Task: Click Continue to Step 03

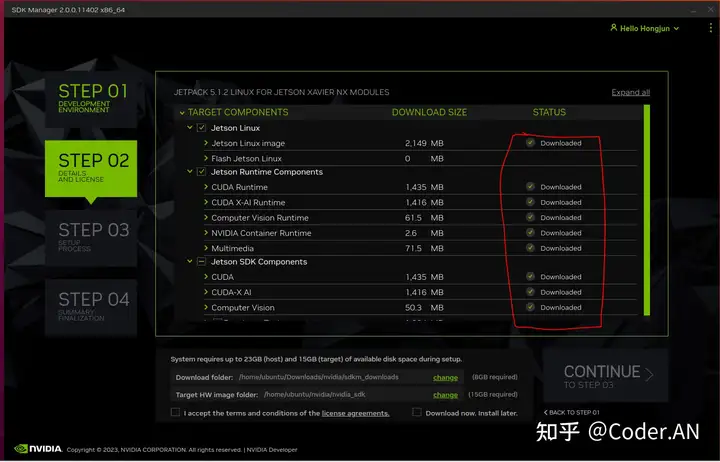Action: [605, 375]
